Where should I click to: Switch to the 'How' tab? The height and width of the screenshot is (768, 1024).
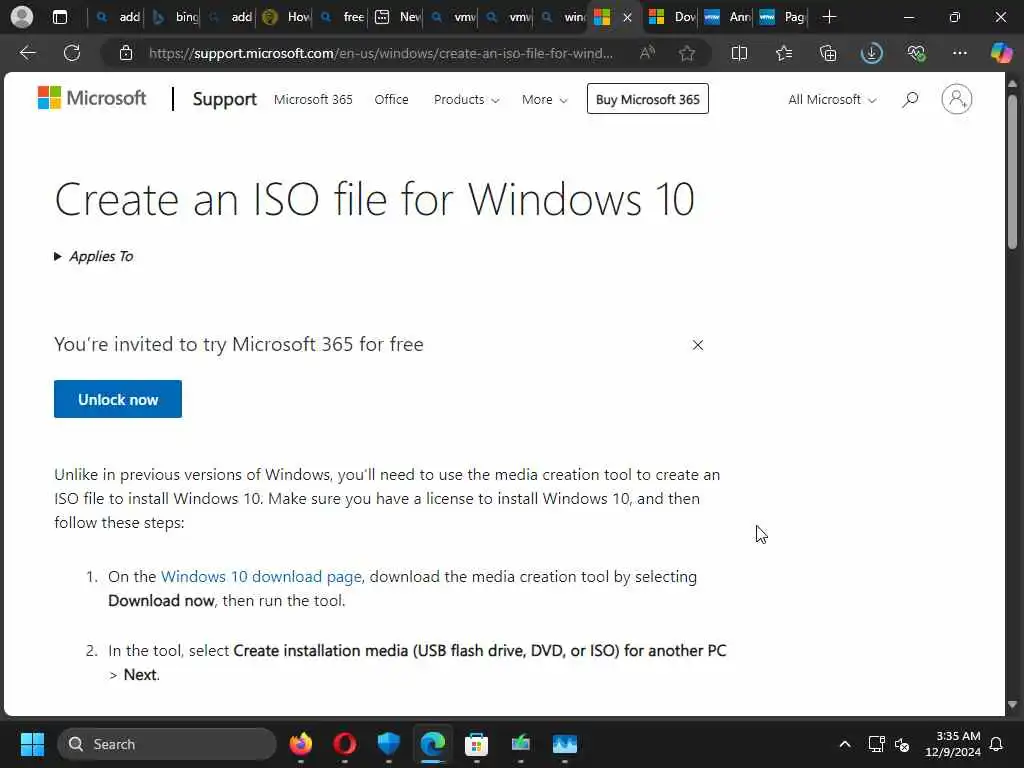click(287, 17)
